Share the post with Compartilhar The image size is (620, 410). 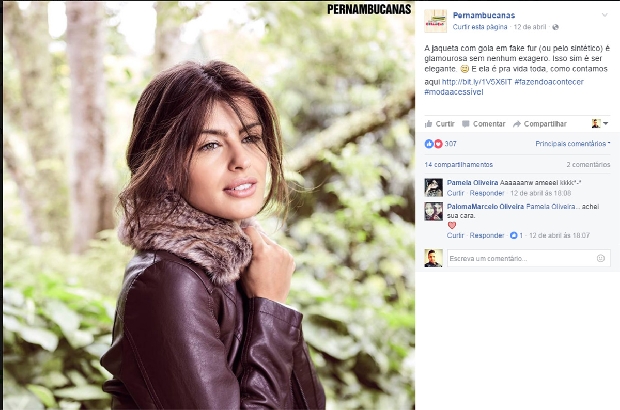pyautogui.click(x=540, y=124)
